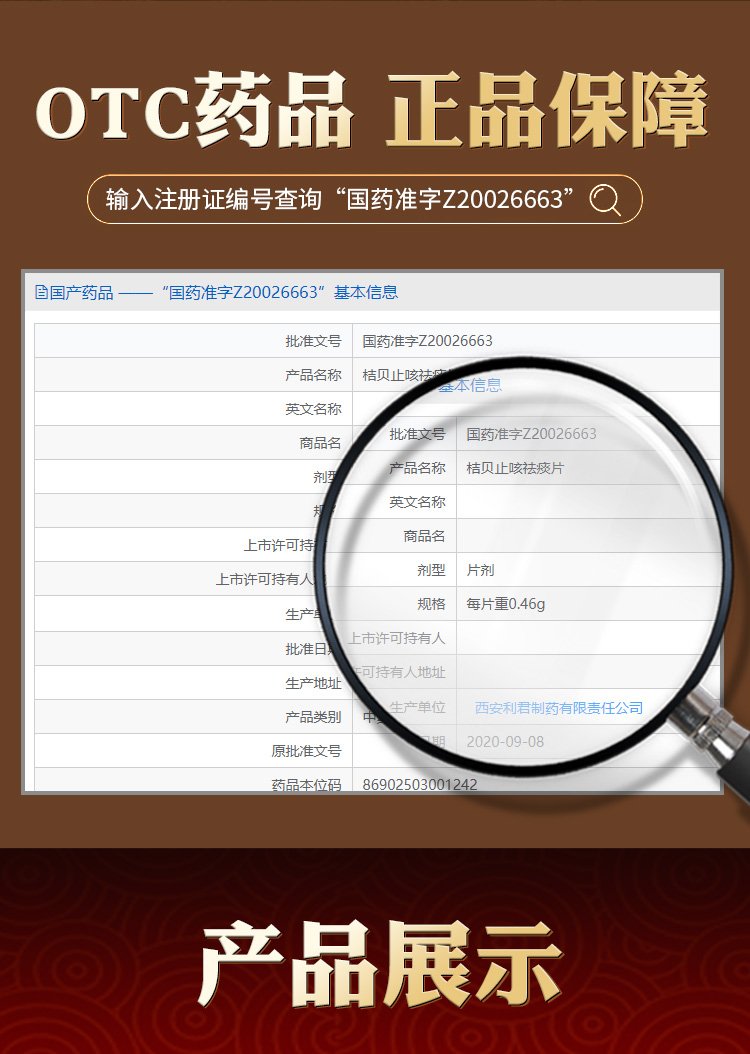Click the magnified 规格 label

(431, 604)
